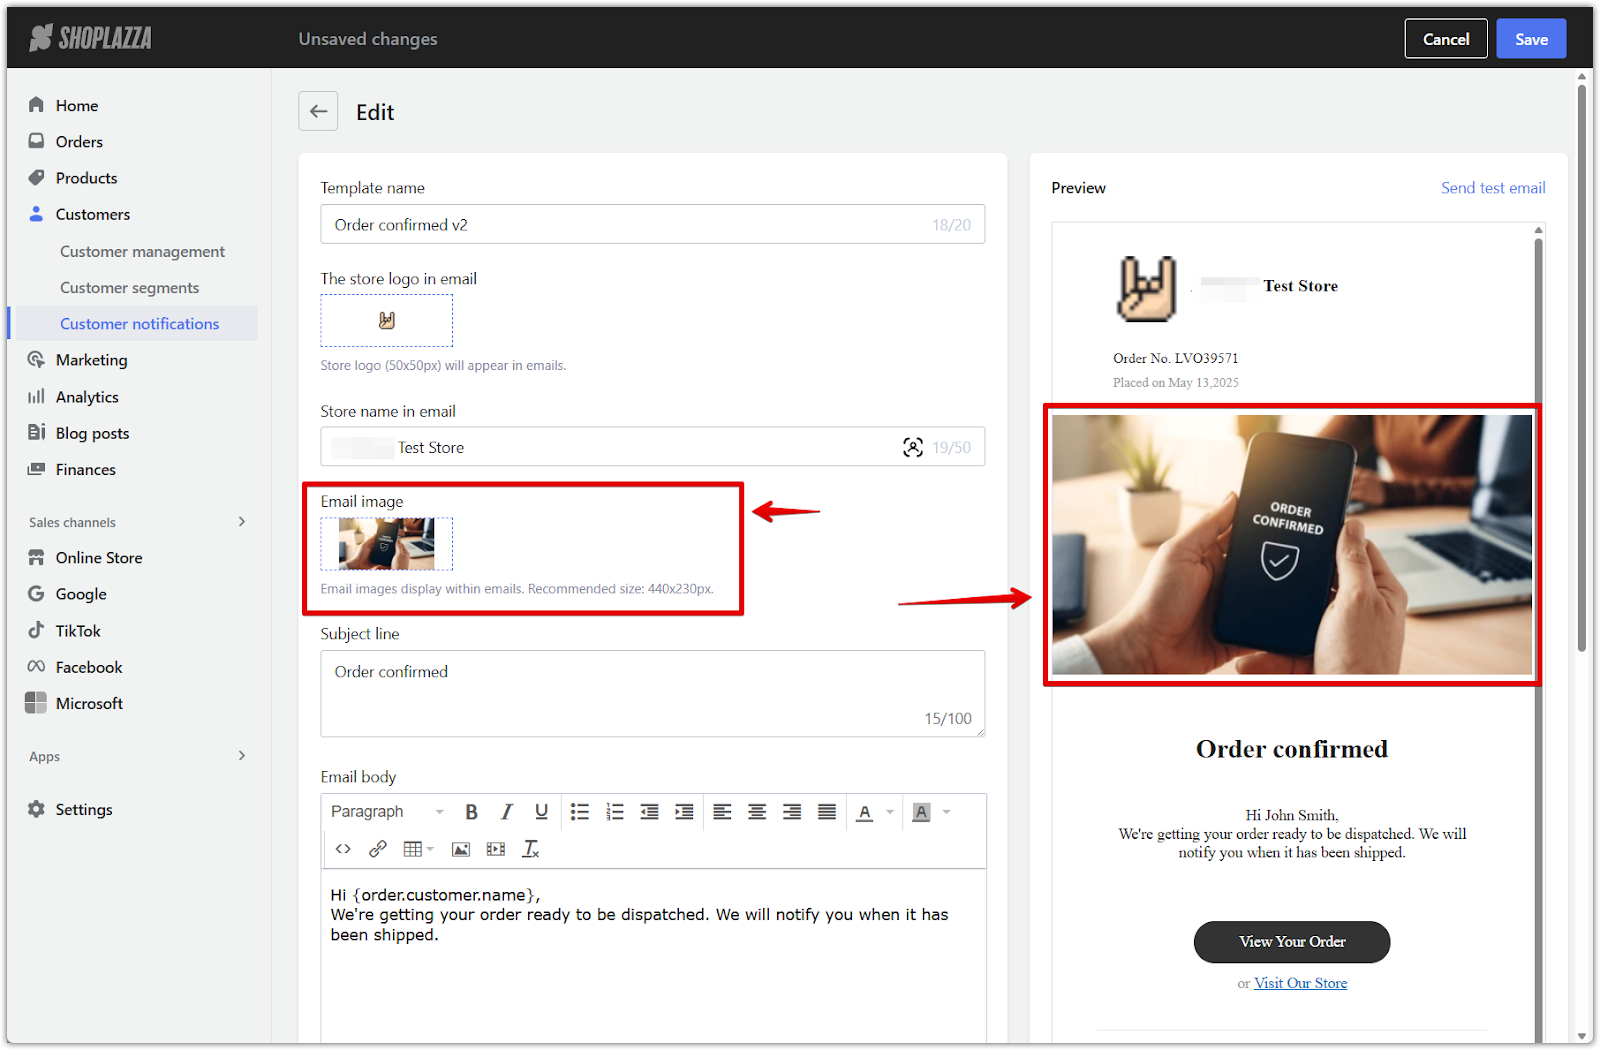This screenshot has height=1050, width=1600.
Task: Click the Shoplazza logo
Action: coord(91,38)
